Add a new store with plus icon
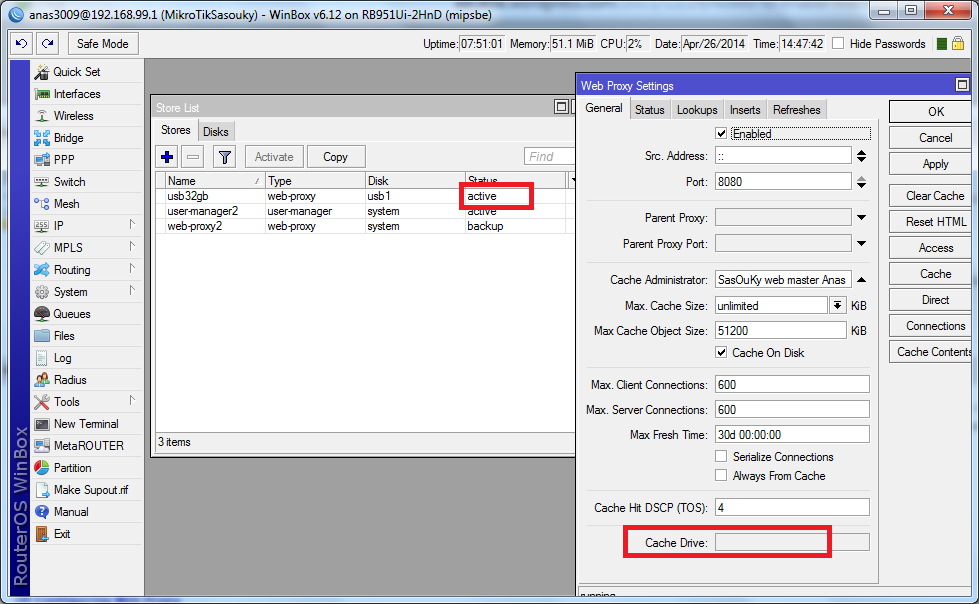 [x=167, y=157]
